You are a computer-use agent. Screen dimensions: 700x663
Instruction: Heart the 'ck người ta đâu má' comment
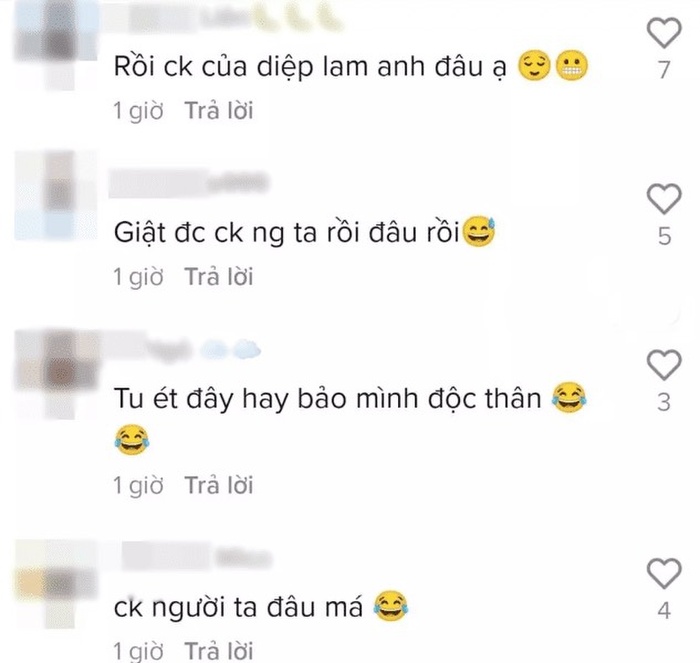pyautogui.click(x=664, y=573)
